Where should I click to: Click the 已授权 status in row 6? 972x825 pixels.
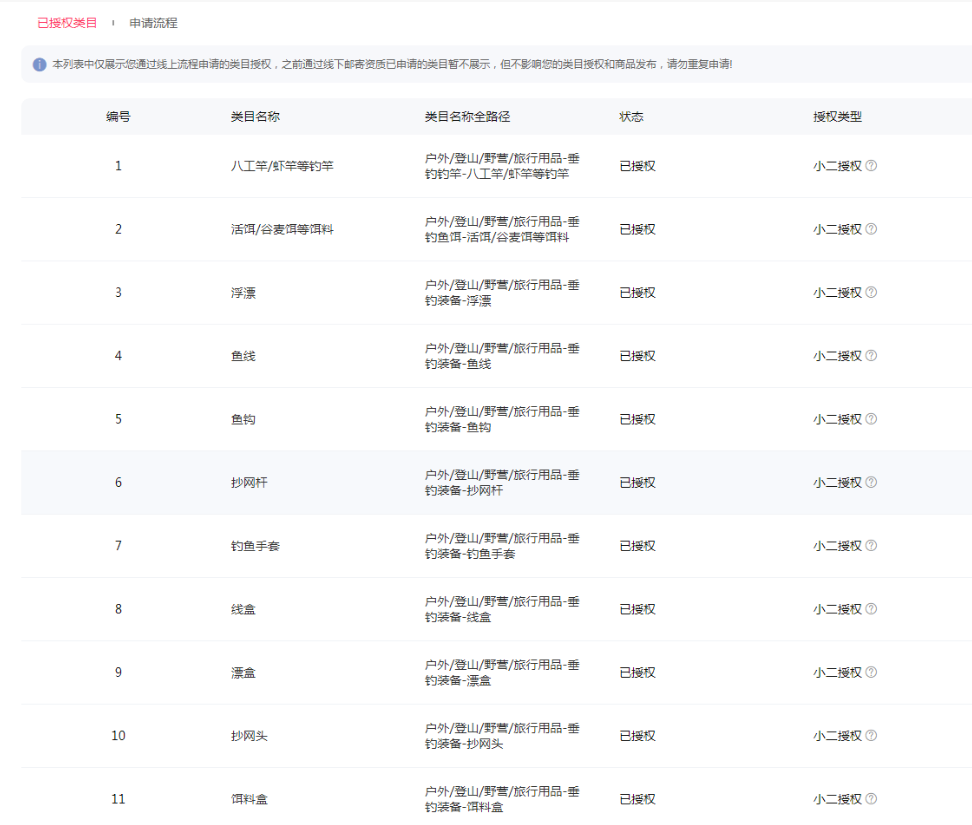pyautogui.click(x=637, y=482)
